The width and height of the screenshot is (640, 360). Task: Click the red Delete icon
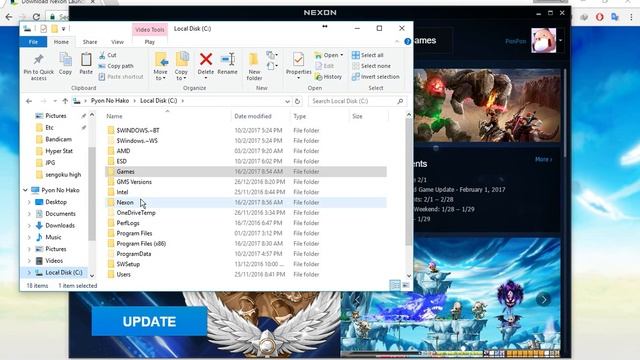(206, 60)
